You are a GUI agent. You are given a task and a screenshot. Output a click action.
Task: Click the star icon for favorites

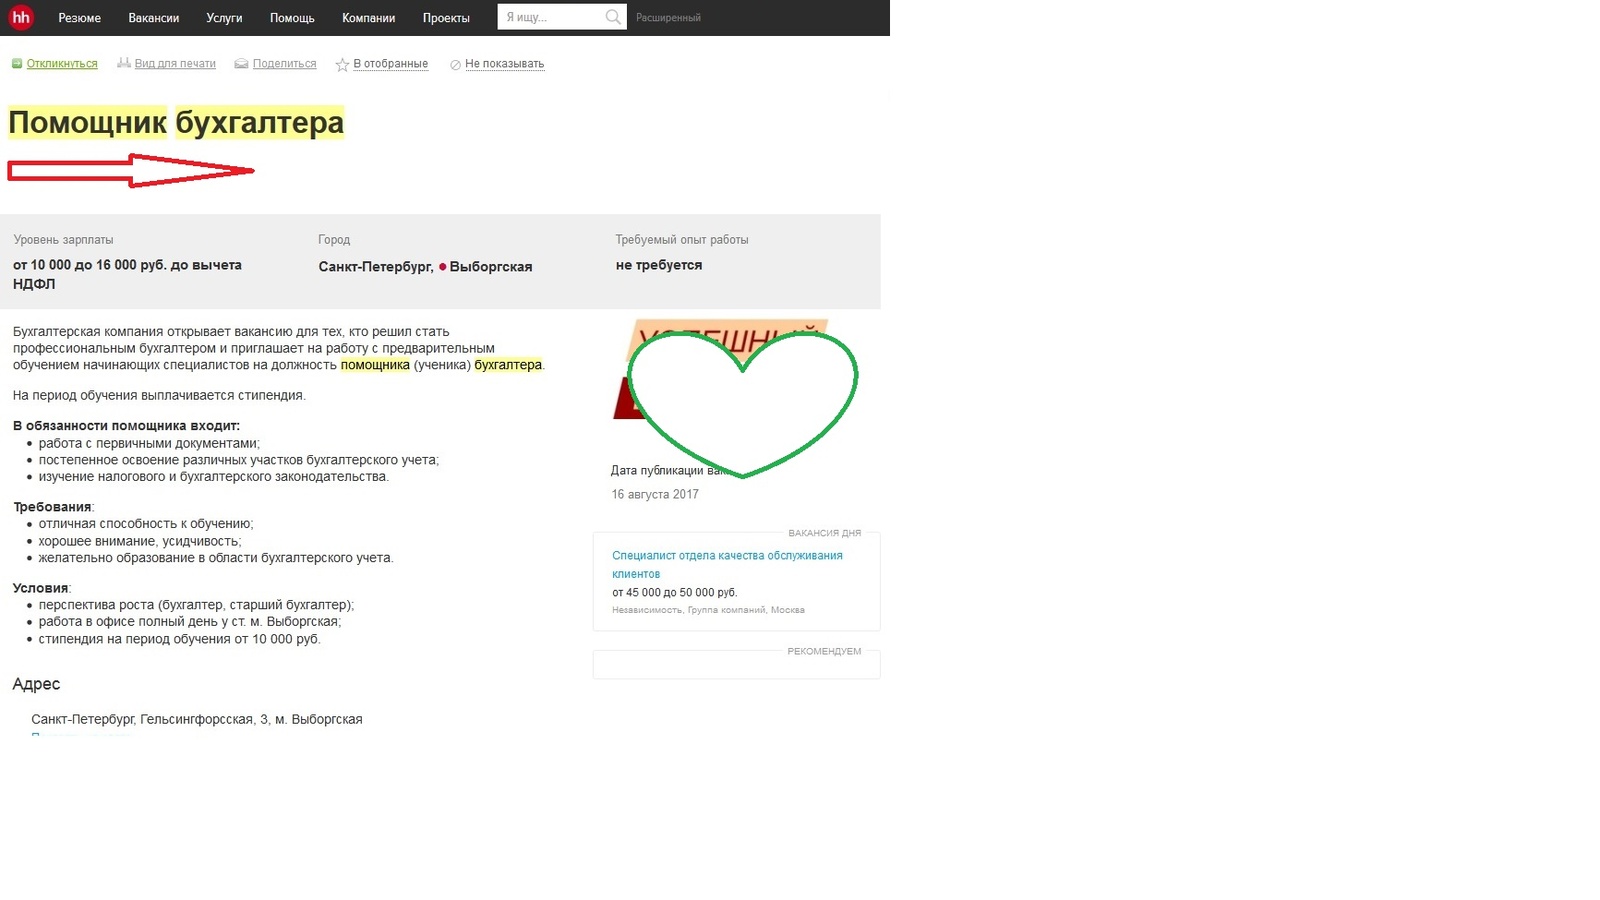click(342, 64)
